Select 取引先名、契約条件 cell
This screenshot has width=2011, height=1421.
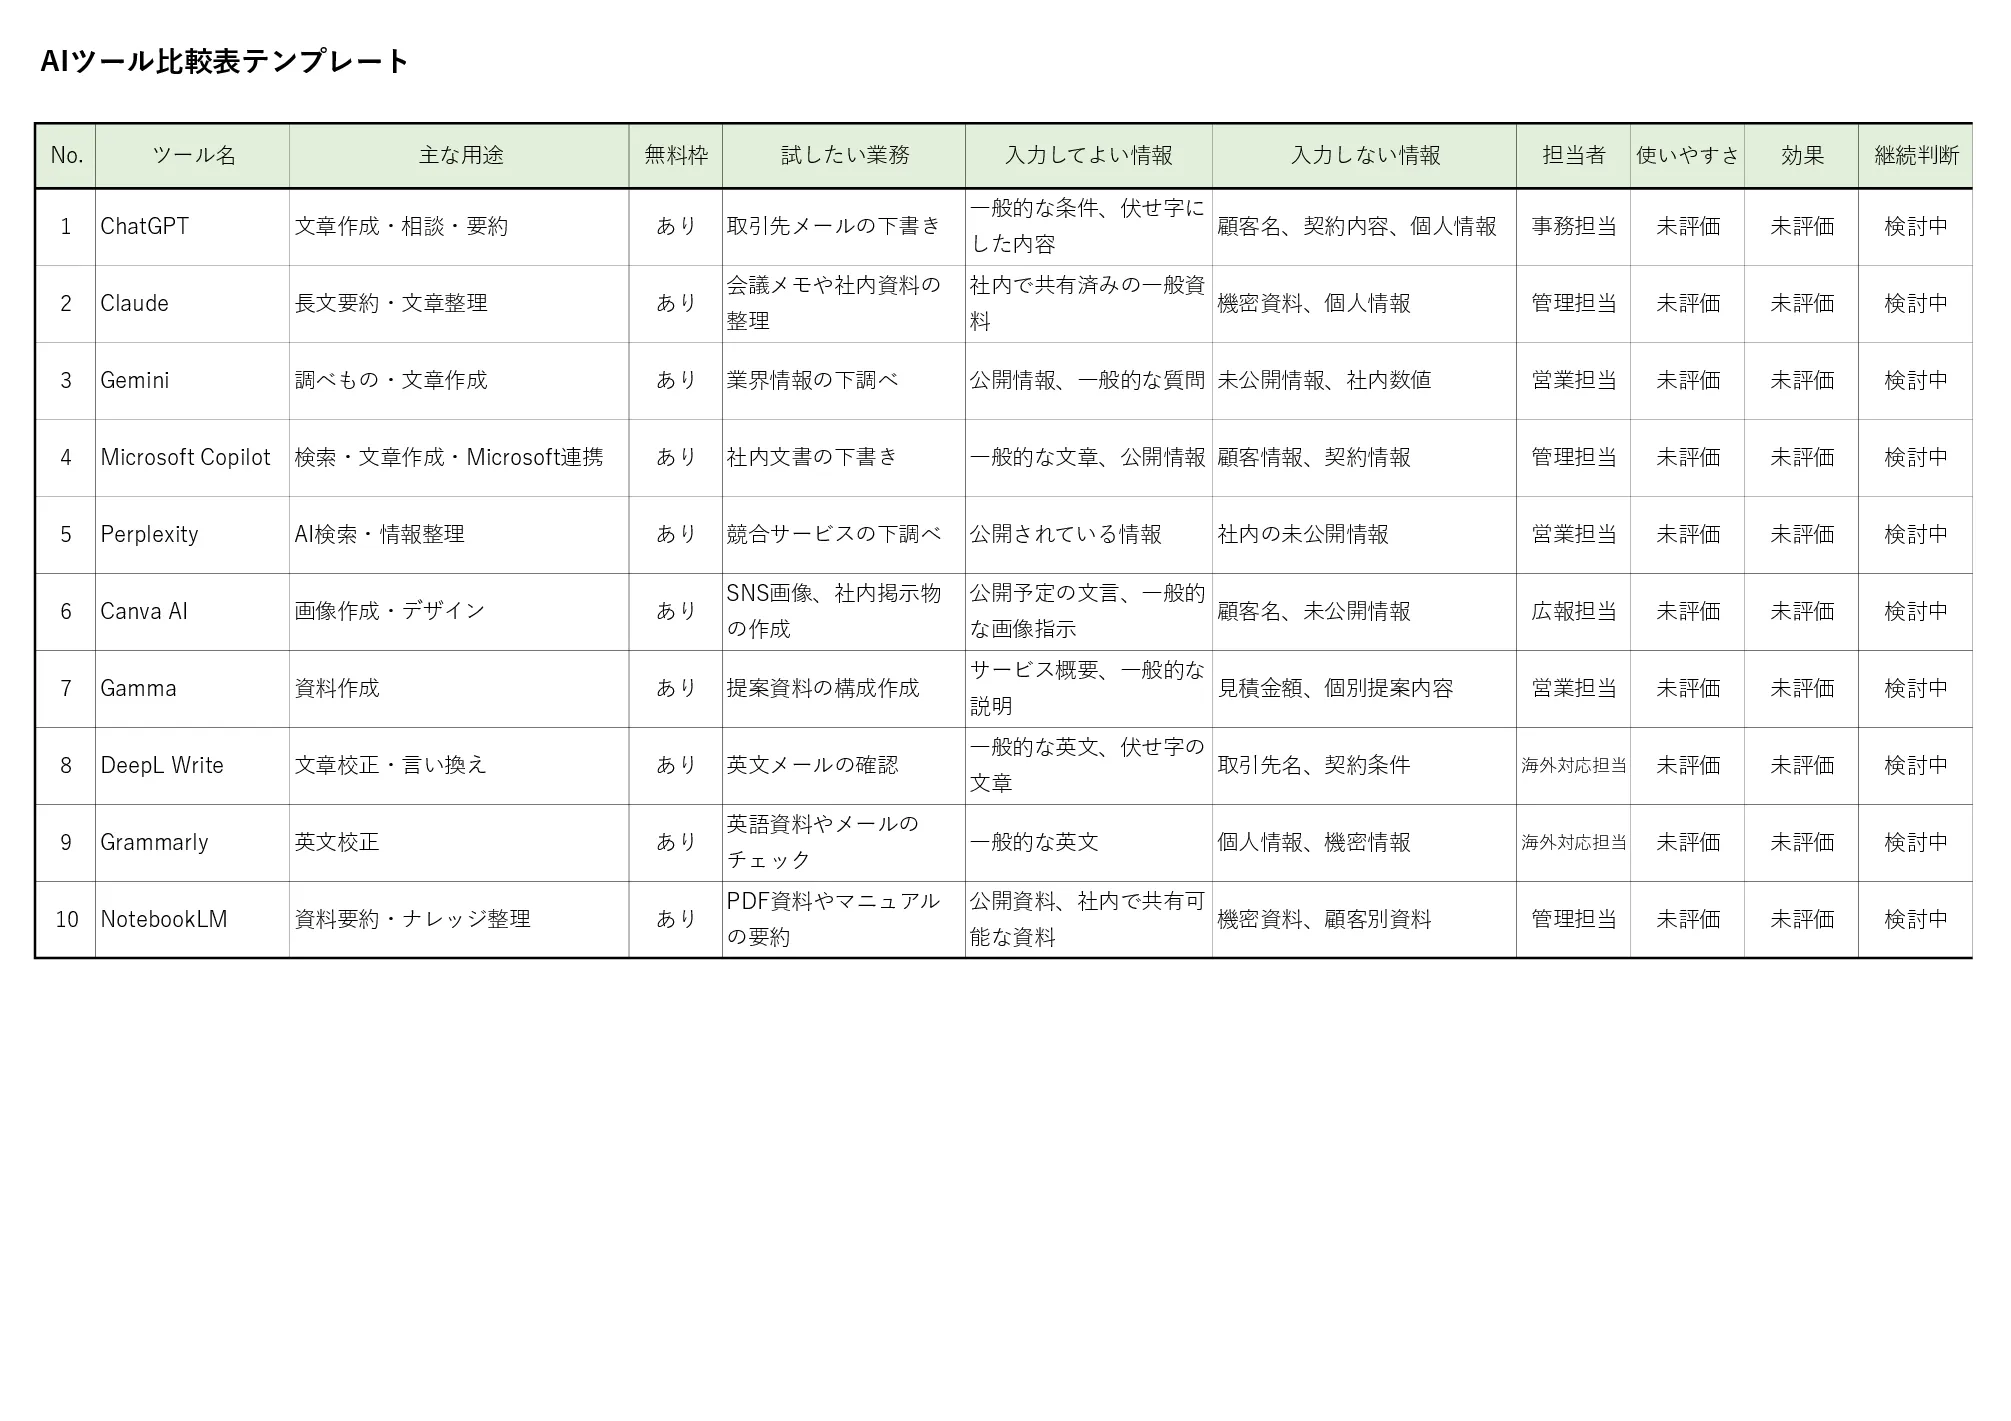tap(1365, 766)
